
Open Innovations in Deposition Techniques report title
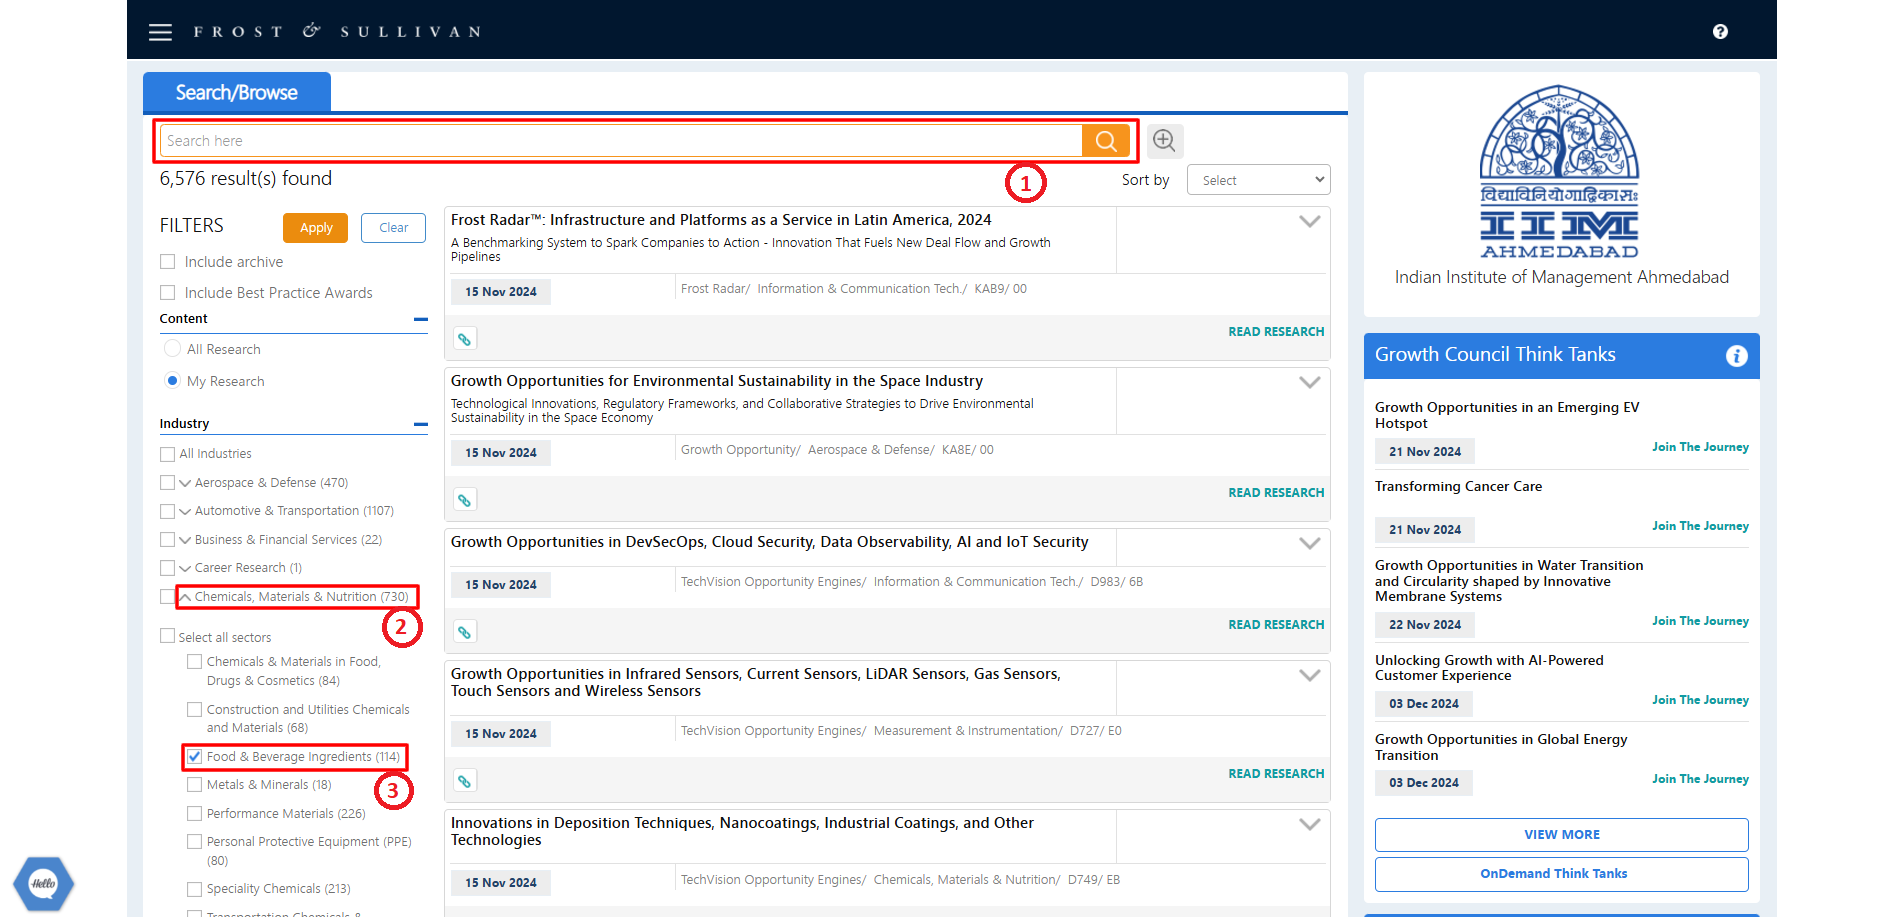(x=742, y=831)
